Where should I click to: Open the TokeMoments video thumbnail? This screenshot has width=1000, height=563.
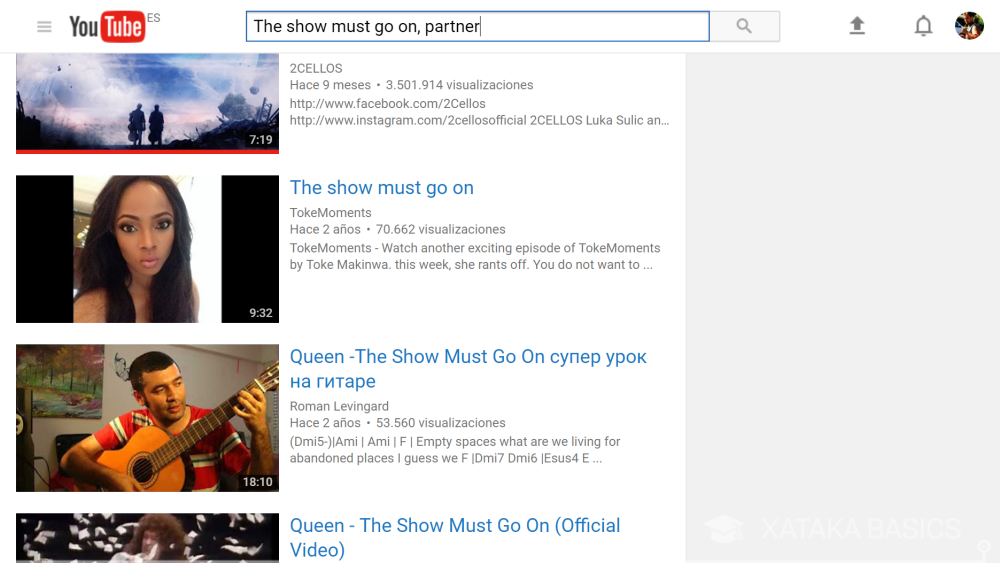[147, 249]
